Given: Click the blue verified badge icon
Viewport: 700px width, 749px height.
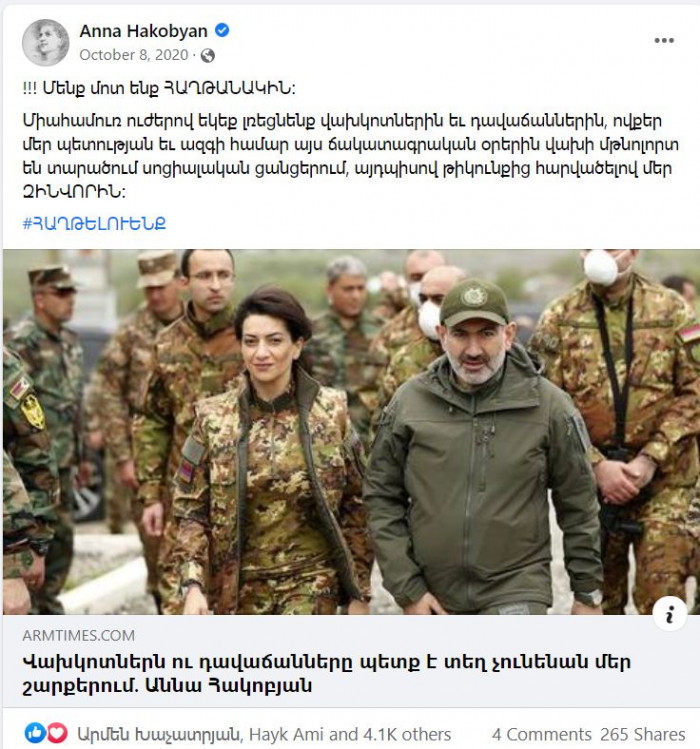Looking at the screenshot, I should pyautogui.click(x=222, y=31).
